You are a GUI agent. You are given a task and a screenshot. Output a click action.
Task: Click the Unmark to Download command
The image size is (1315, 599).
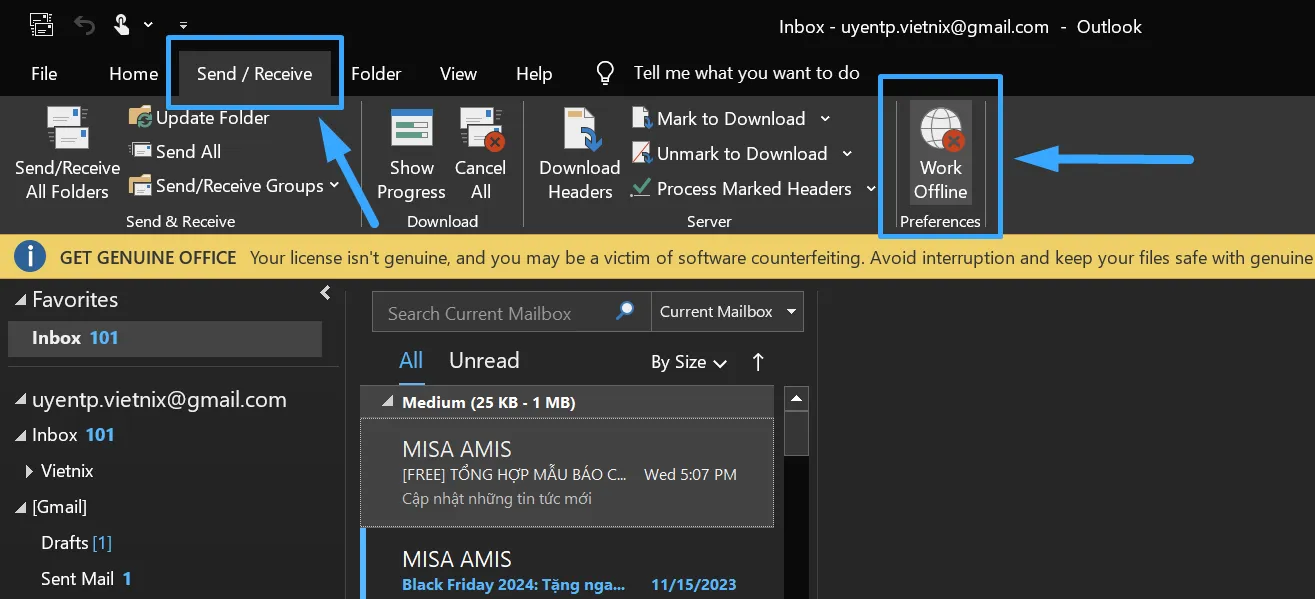[730, 154]
